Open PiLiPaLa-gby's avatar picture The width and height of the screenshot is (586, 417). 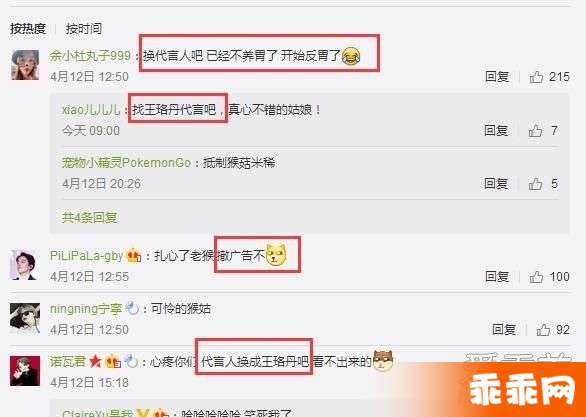[x=25, y=265]
